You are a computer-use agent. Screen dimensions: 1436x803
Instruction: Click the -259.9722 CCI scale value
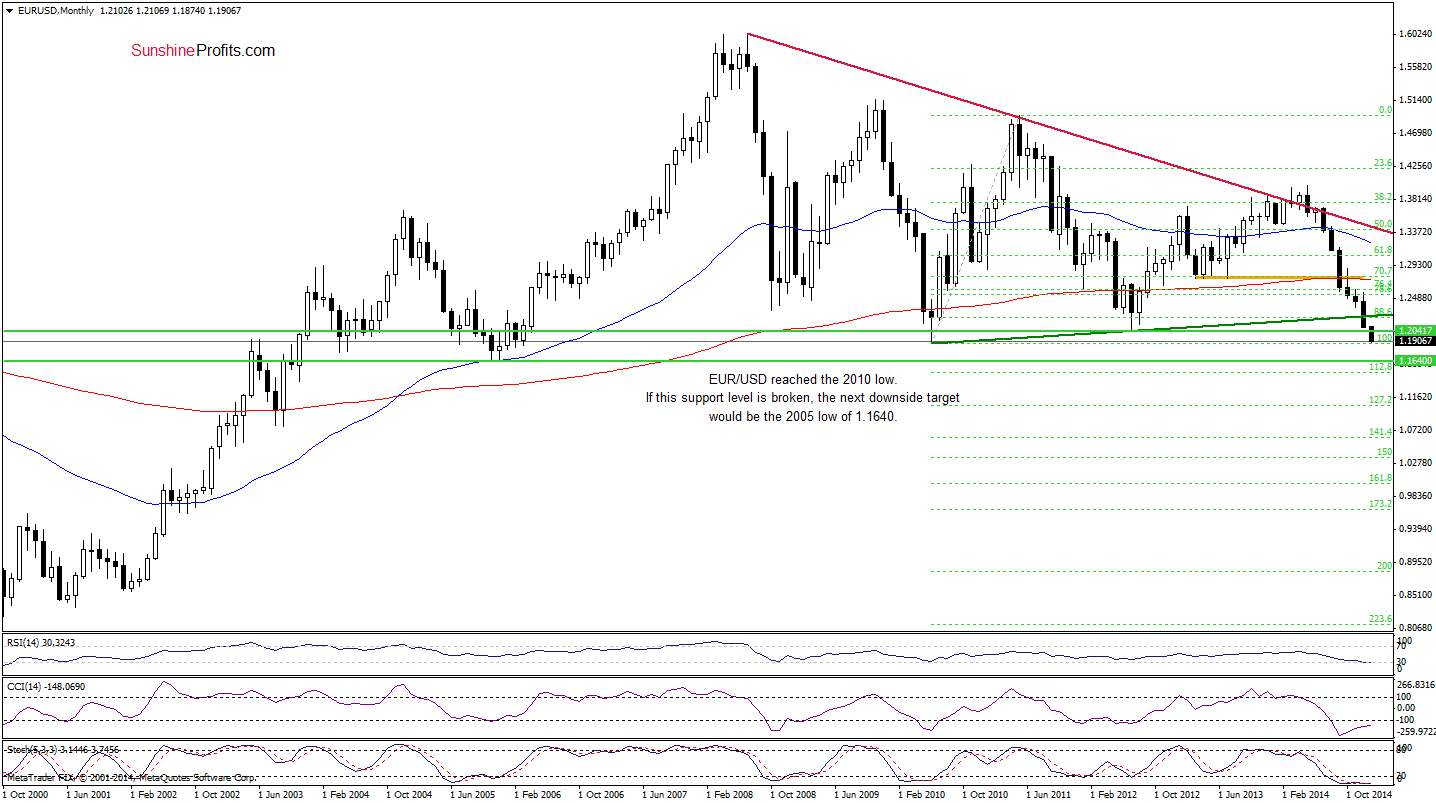1414,732
